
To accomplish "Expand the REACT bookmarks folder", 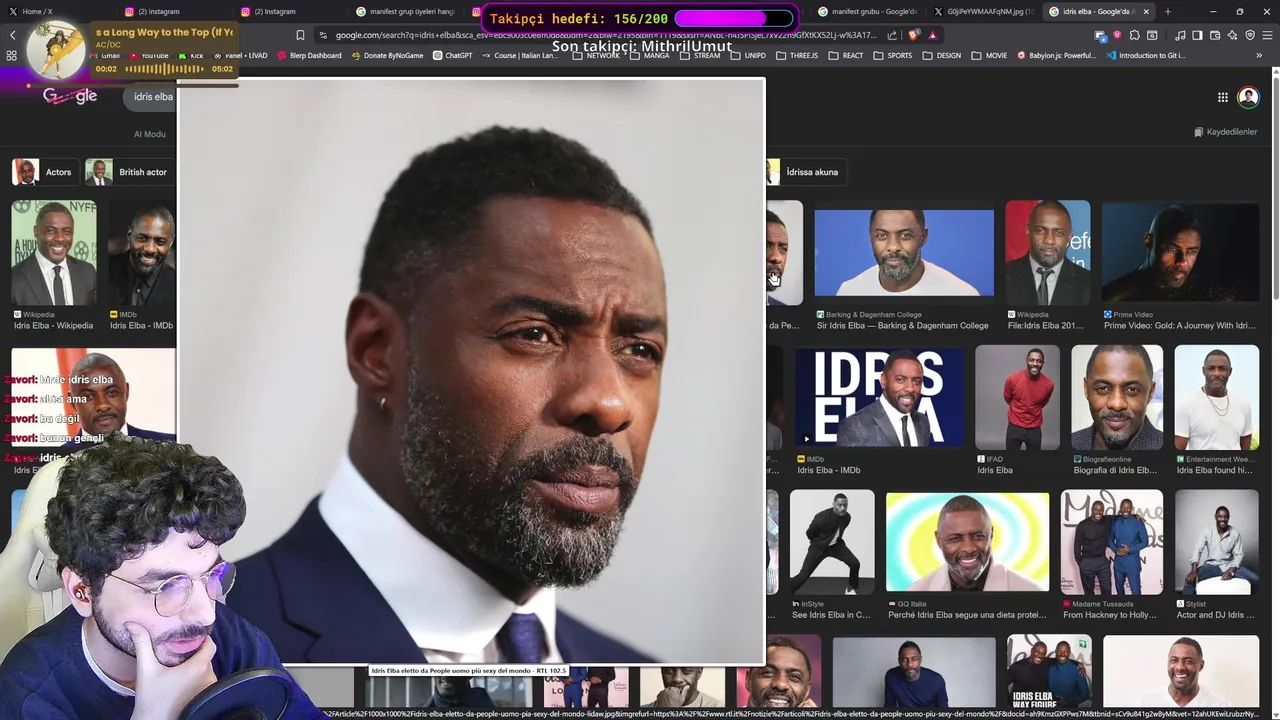I will coord(845,55).
